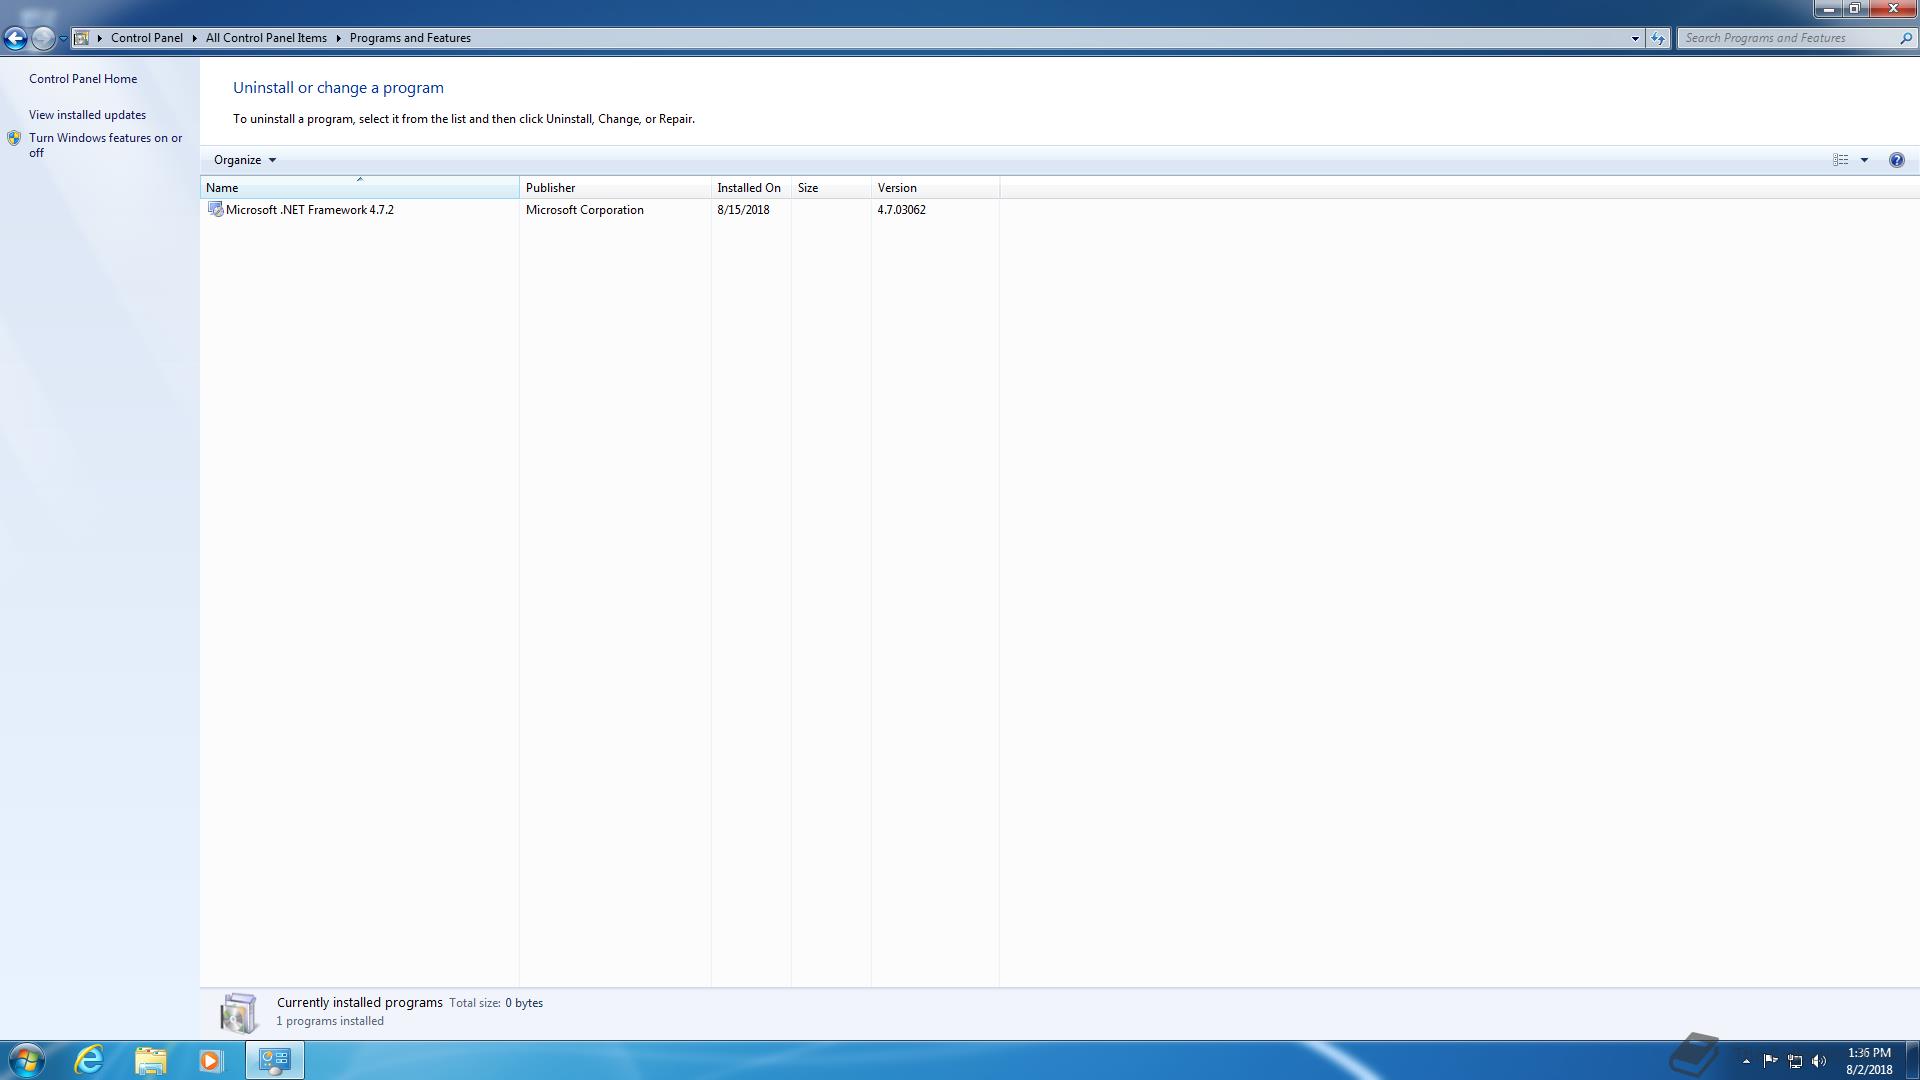The width and height of the screenshot is (1920, 1080).
Task: Launch Windows Media Player from taskbar
Action: 210,1060
